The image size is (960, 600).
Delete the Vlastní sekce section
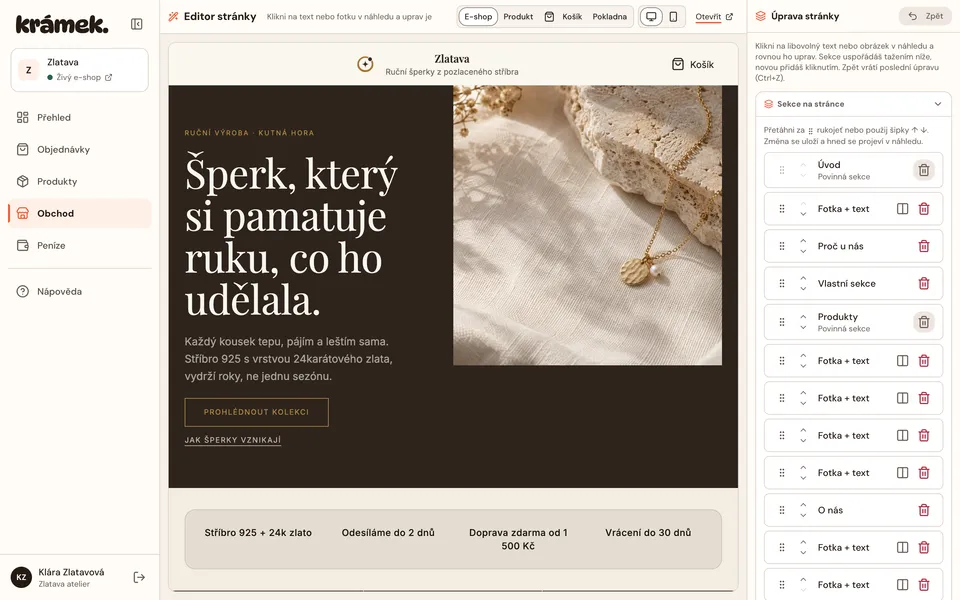924,283
